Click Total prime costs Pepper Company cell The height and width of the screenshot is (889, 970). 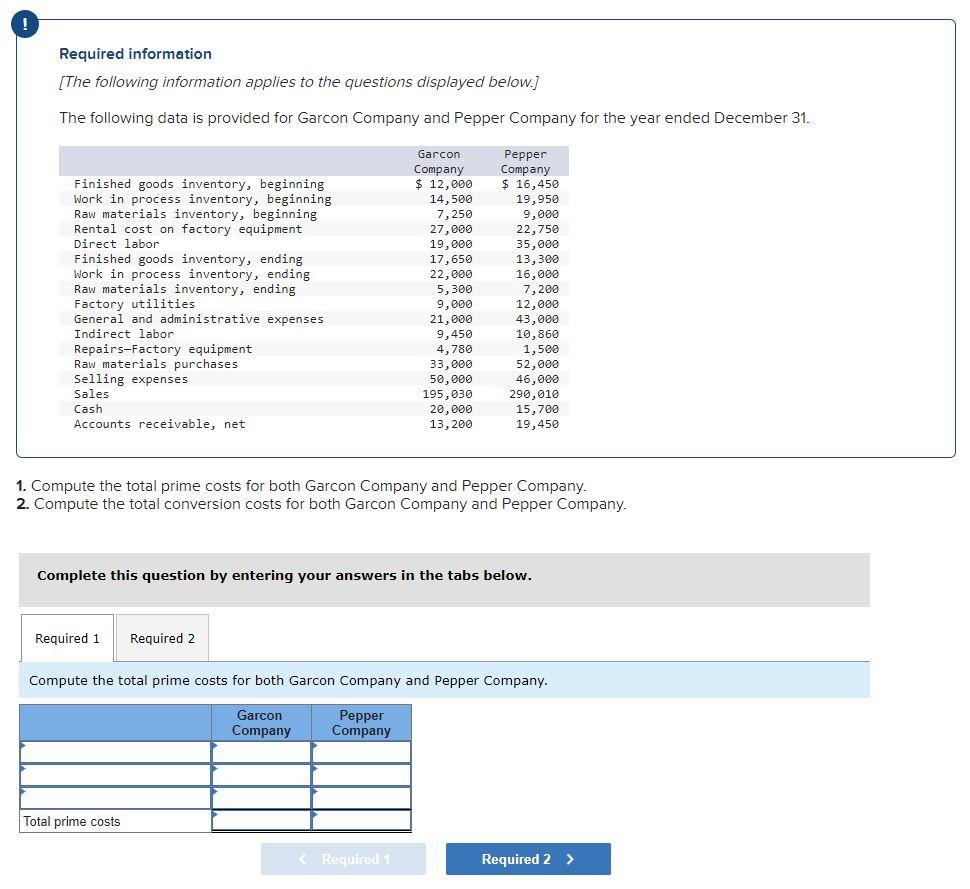361,820
